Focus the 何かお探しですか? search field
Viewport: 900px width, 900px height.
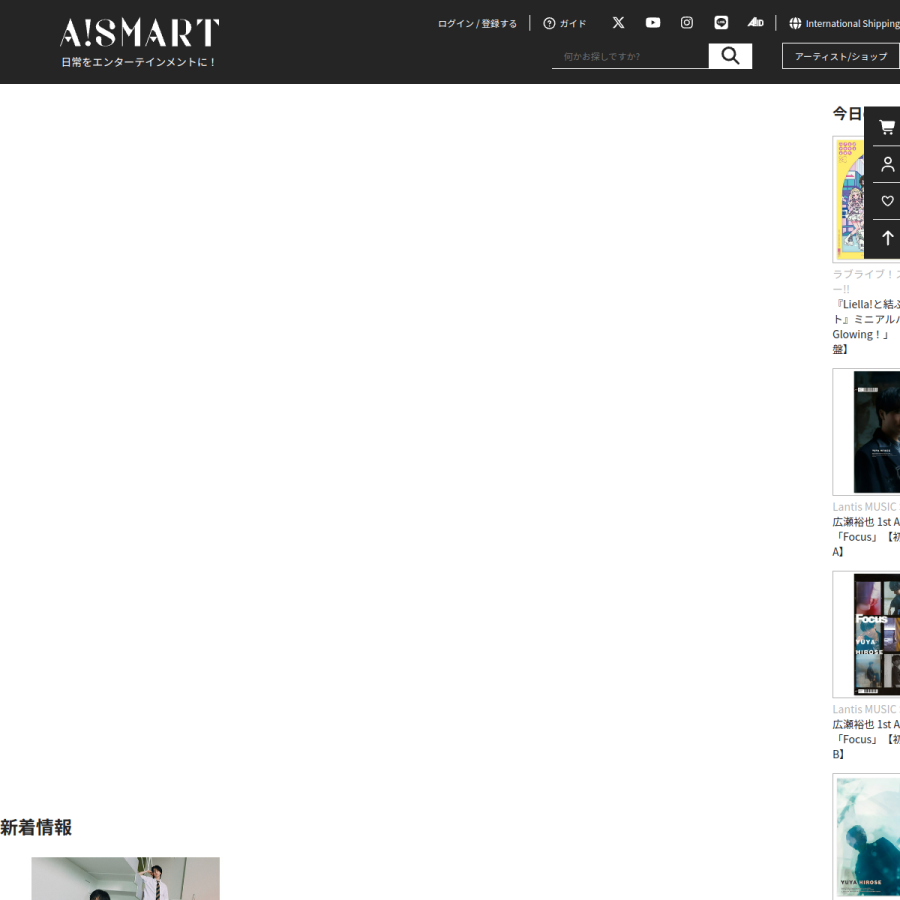coord(630,56)
